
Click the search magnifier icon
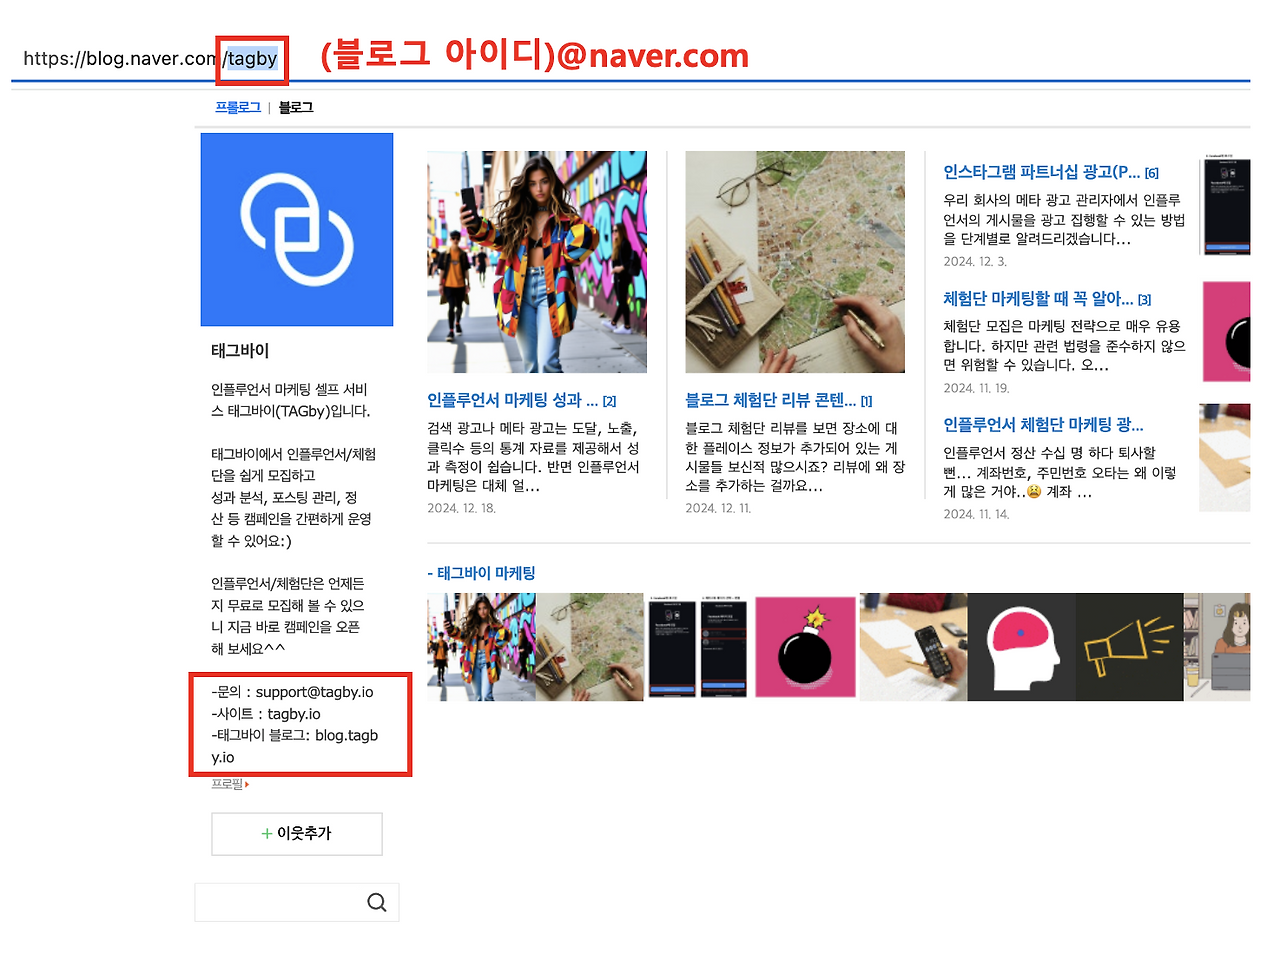377,901
